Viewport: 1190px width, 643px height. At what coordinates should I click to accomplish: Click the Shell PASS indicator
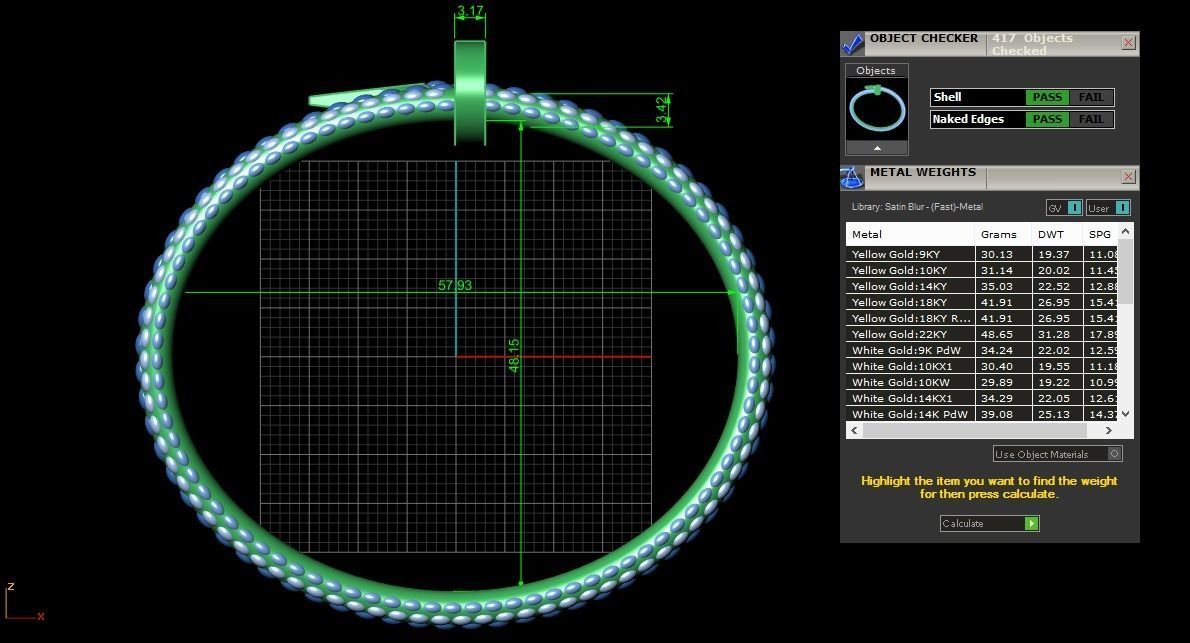(x=1047, y=97)
